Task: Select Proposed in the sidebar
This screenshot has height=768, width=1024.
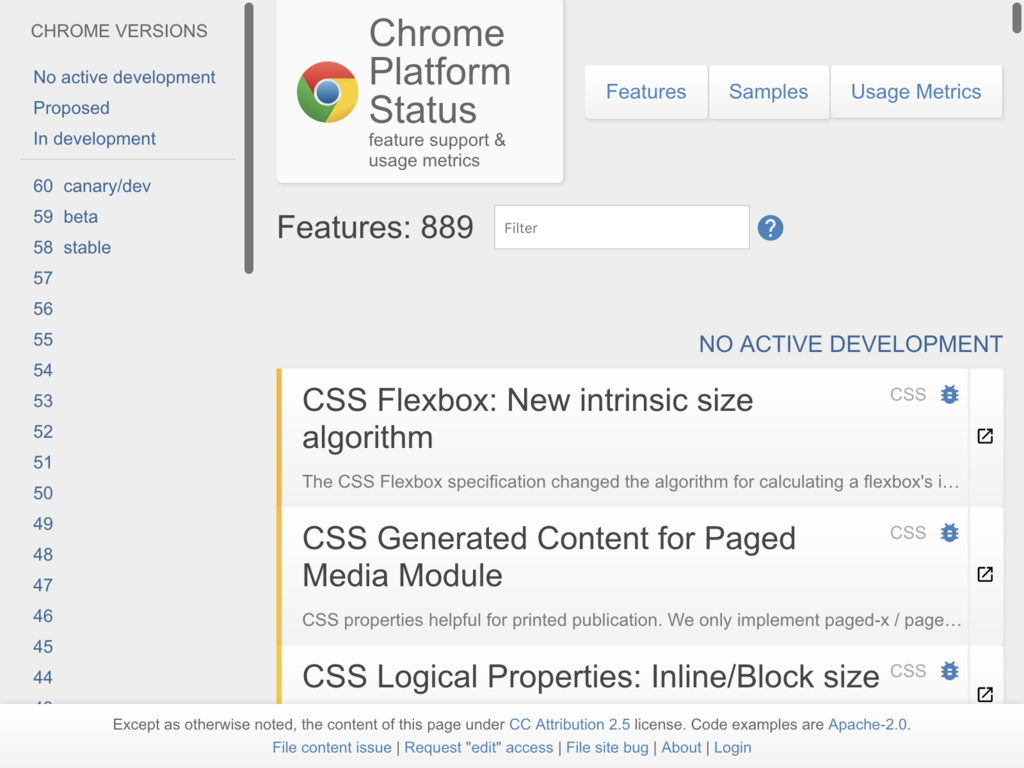Action: pyautogui.click(x=71, y=108)
